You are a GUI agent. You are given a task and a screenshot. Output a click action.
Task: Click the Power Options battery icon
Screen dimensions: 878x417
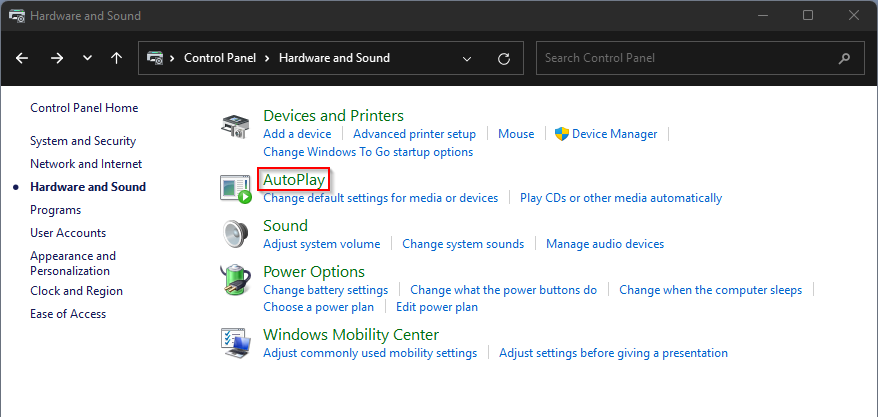[x=233, y=281]
